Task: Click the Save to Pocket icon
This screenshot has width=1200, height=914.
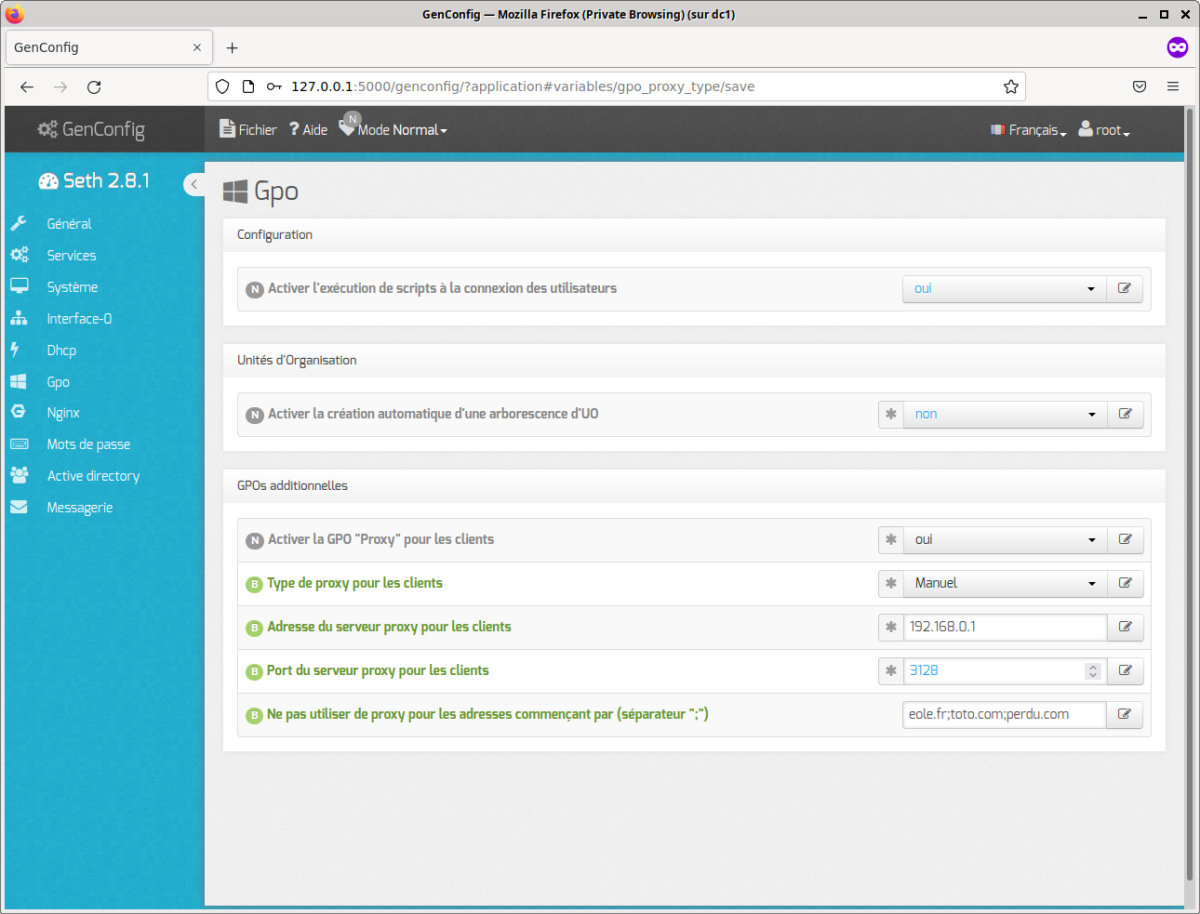Action: tap(1139, 87)
